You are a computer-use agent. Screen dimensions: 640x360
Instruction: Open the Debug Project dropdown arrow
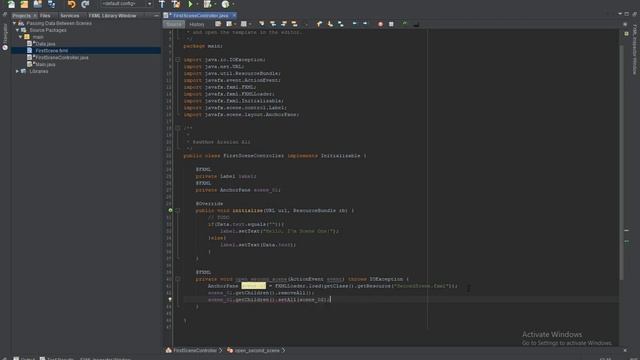[215, 4]
